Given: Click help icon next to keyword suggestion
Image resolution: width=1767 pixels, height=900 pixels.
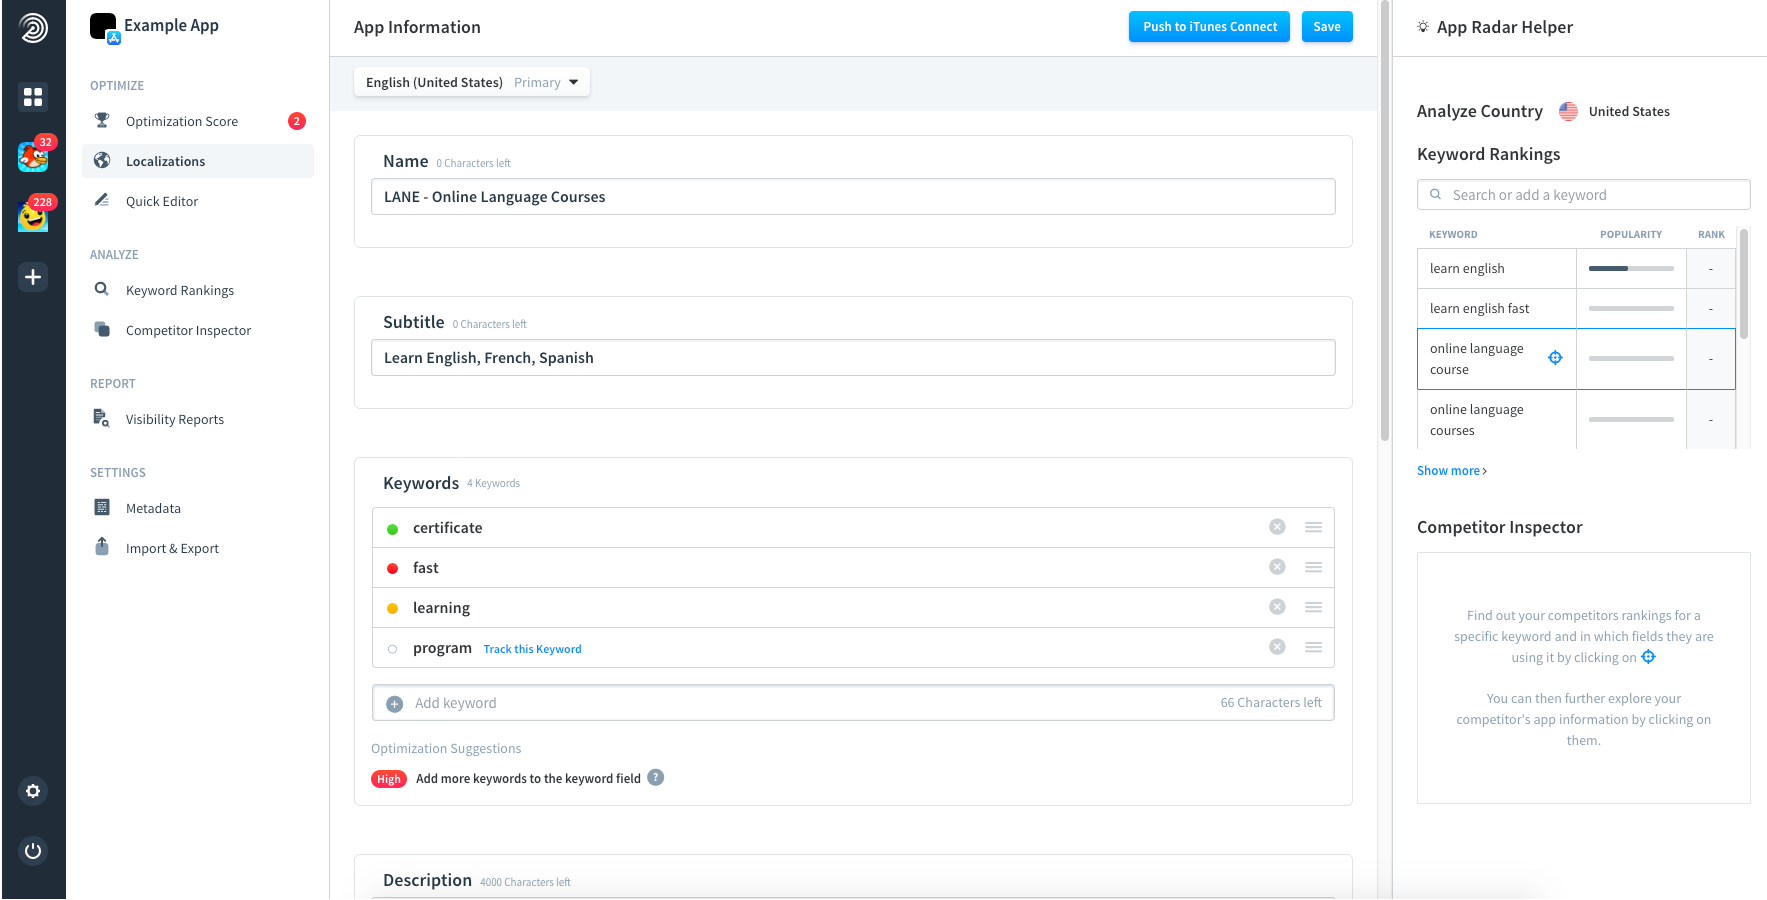Looking at the screenshot, I should (x=656, y=778).
